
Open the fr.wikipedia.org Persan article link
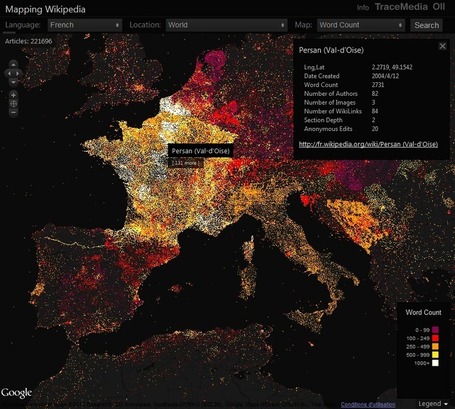(x=368, y=144)
